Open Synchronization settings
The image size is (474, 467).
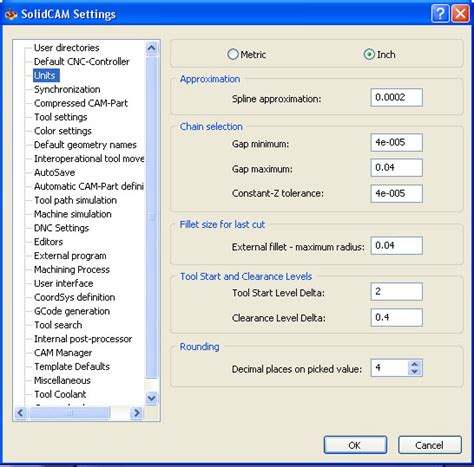pos(67,89)
